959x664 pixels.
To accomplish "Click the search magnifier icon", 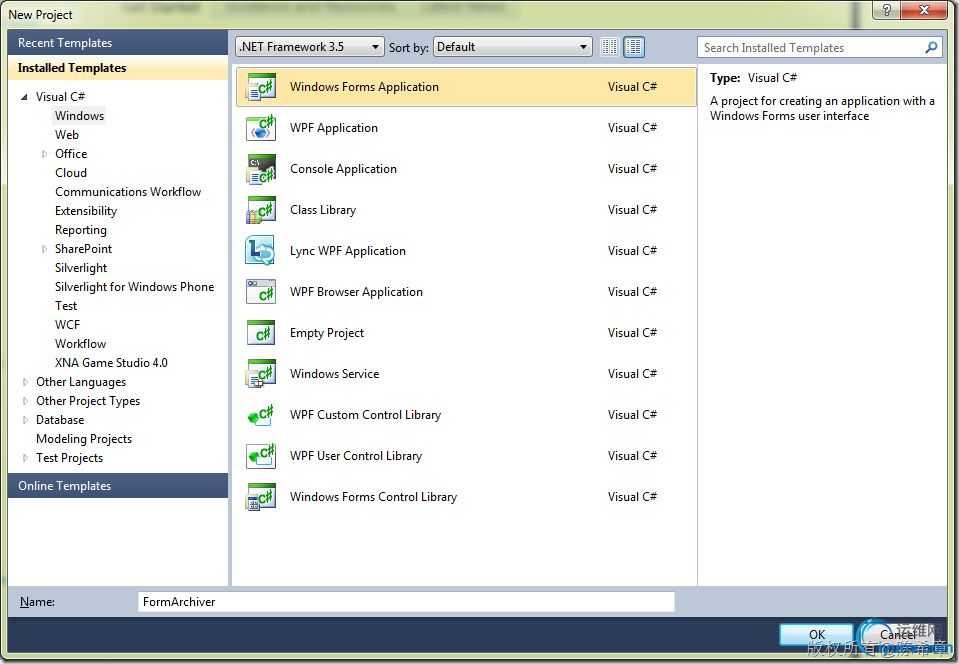I will (x=931, y=47).
